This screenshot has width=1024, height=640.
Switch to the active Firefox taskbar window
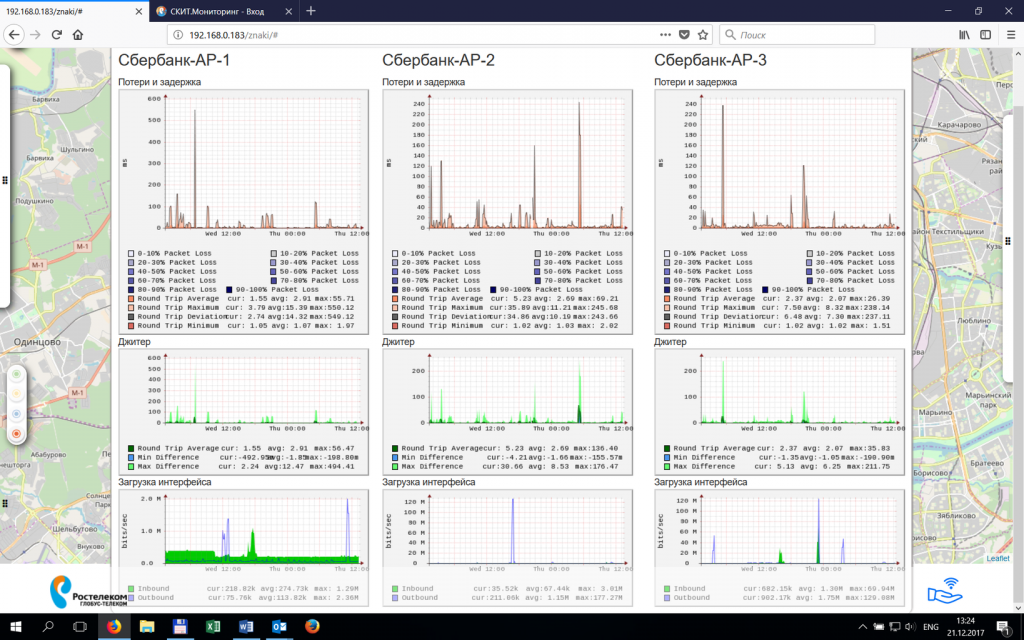coord(114,627)
